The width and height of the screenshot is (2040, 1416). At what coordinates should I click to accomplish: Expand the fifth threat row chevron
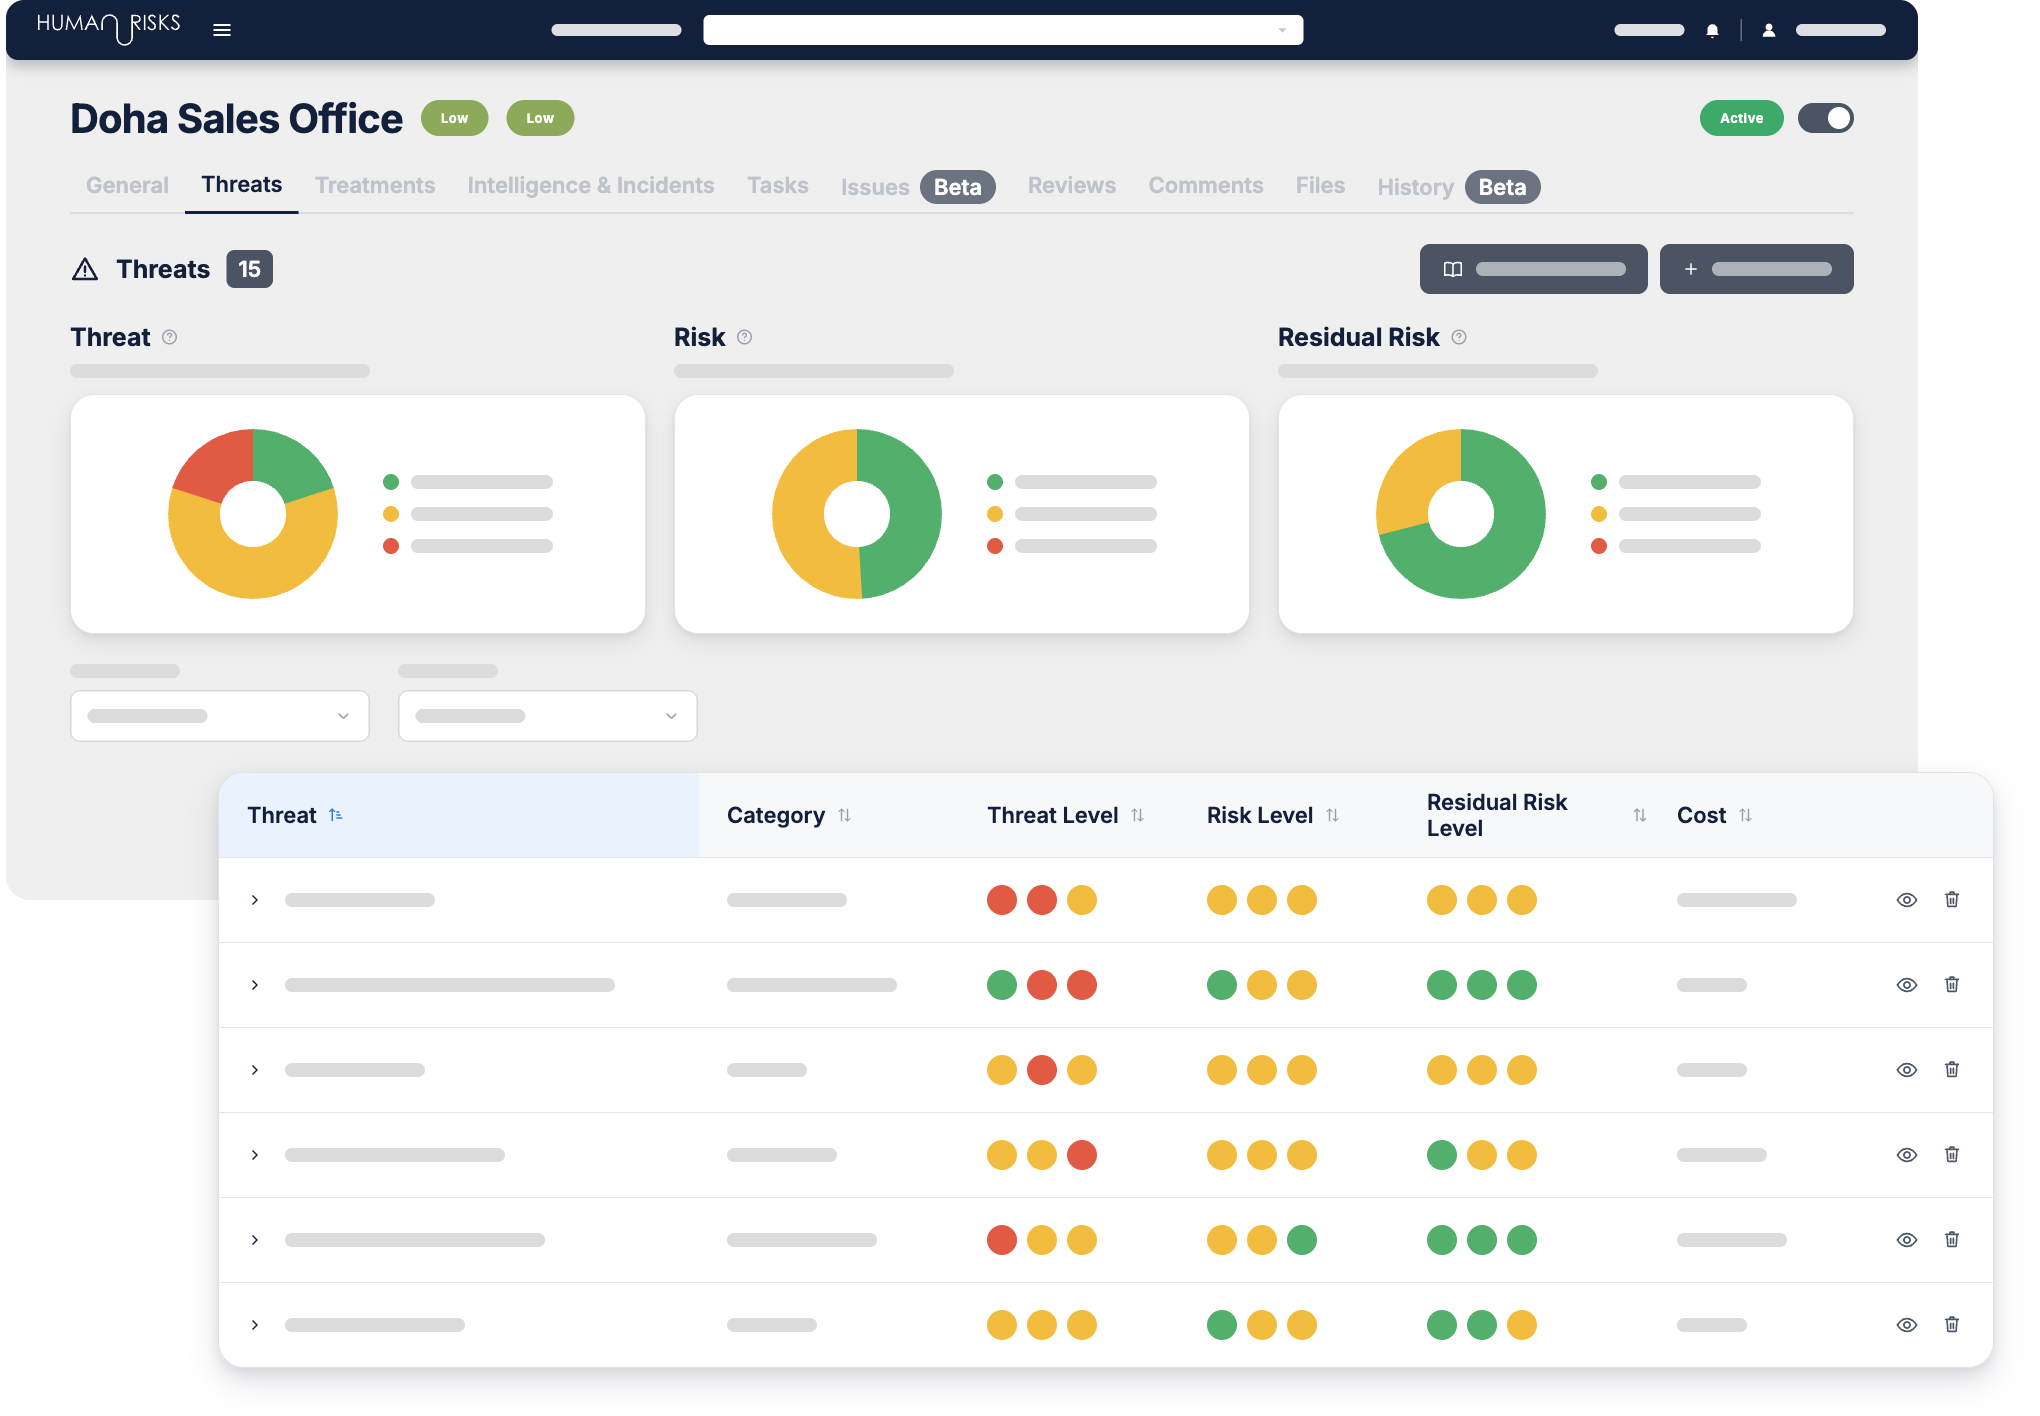tap(255, 1240)
